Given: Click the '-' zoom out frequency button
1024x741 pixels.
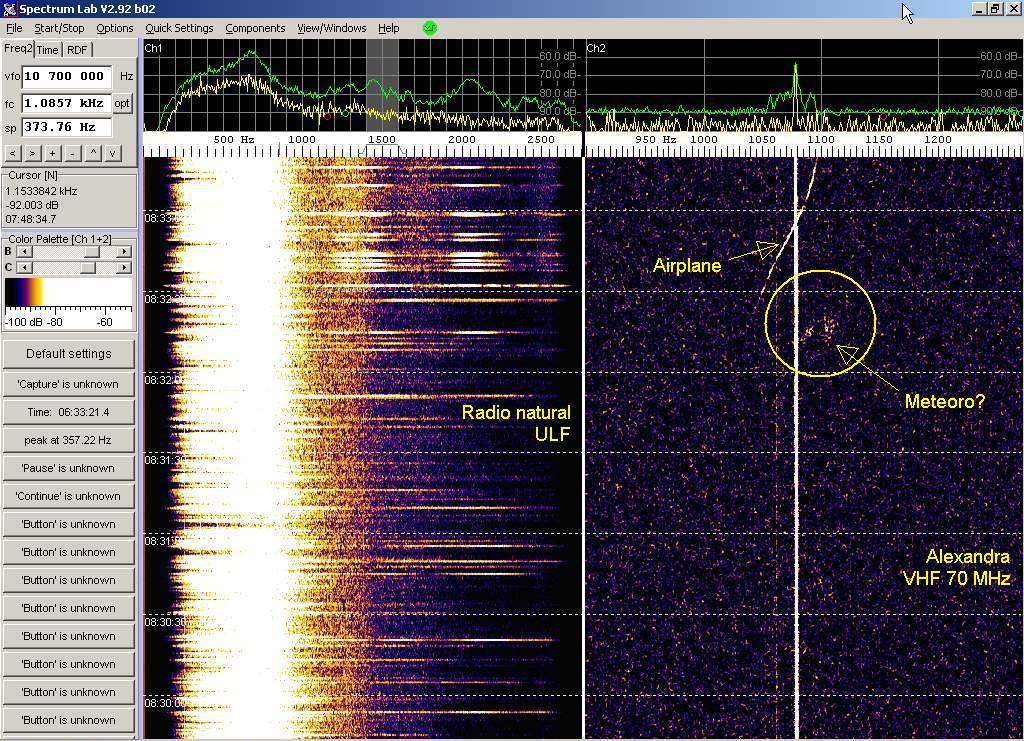Looking at the screenshot, I should pyautogui.click(x=72, y=153).
